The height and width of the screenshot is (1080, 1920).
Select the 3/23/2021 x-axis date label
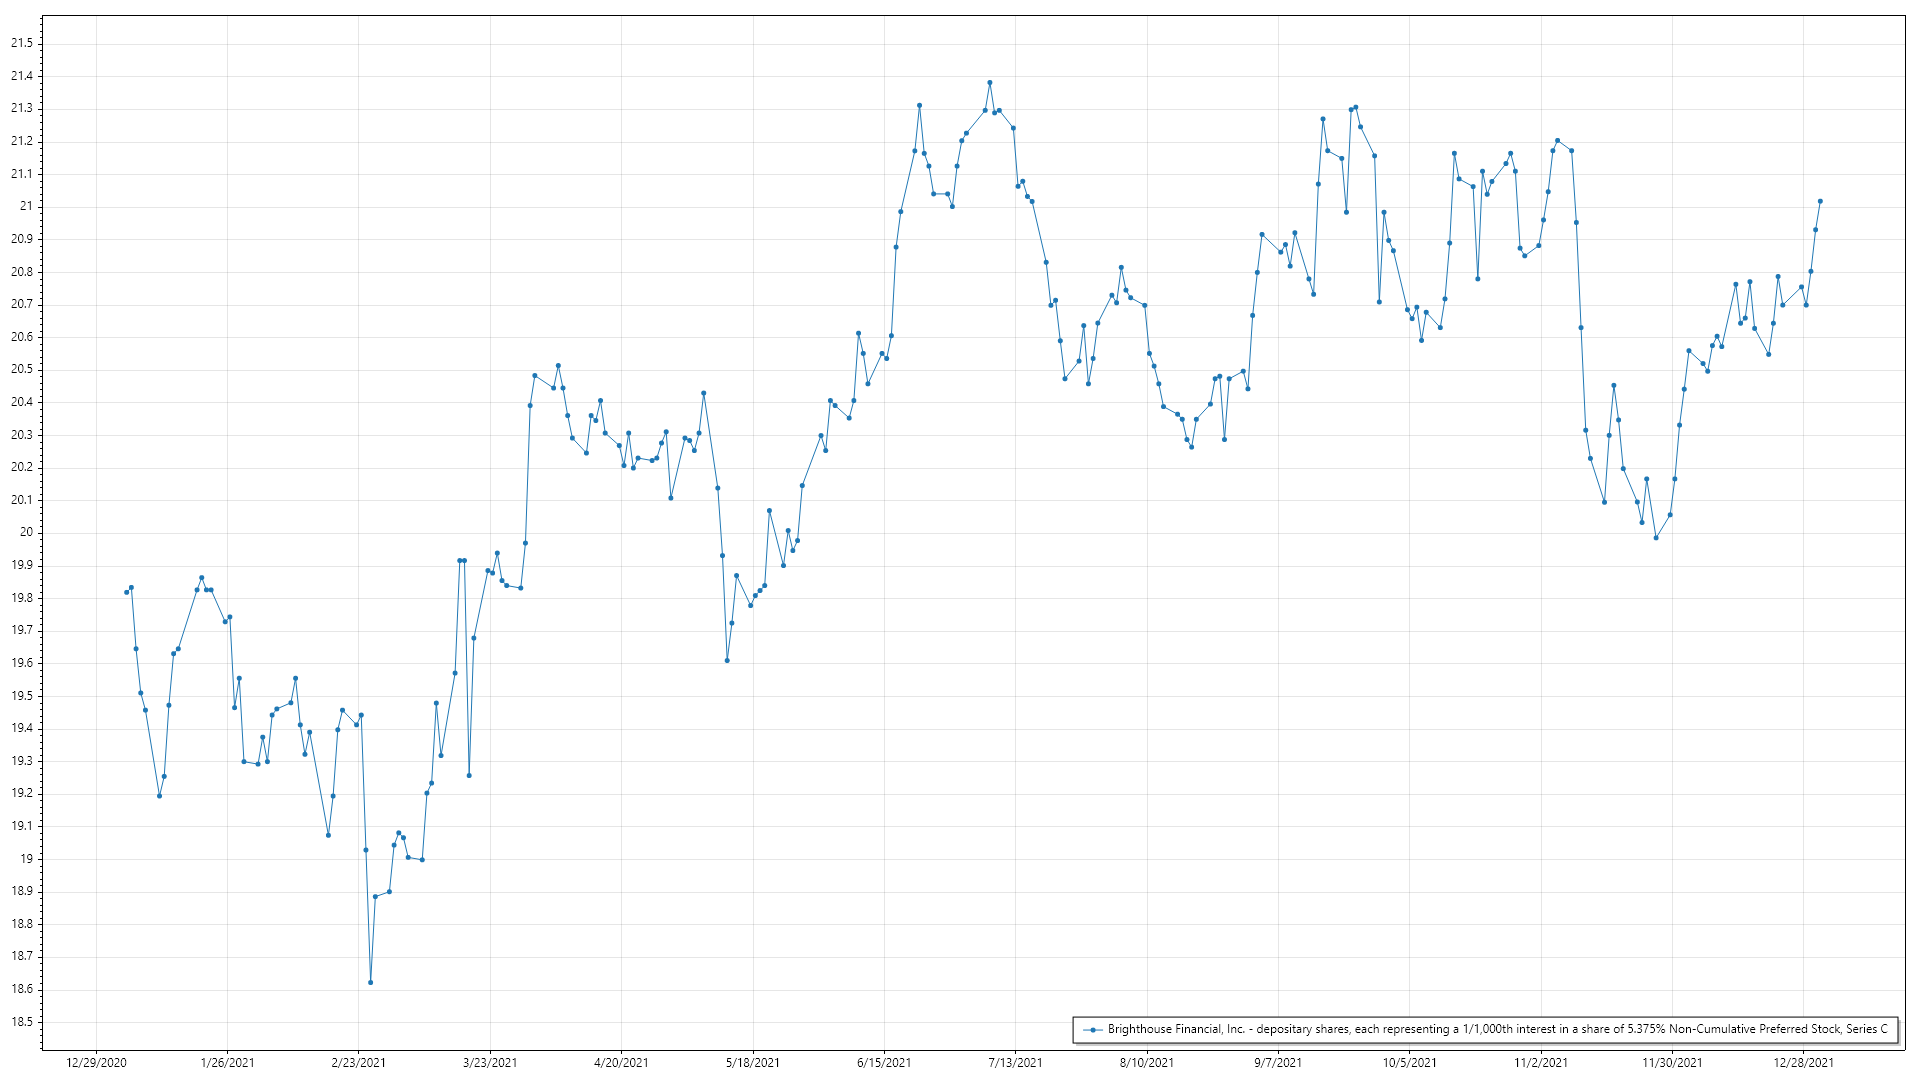pyautogui.click(x=490, y=1062)
